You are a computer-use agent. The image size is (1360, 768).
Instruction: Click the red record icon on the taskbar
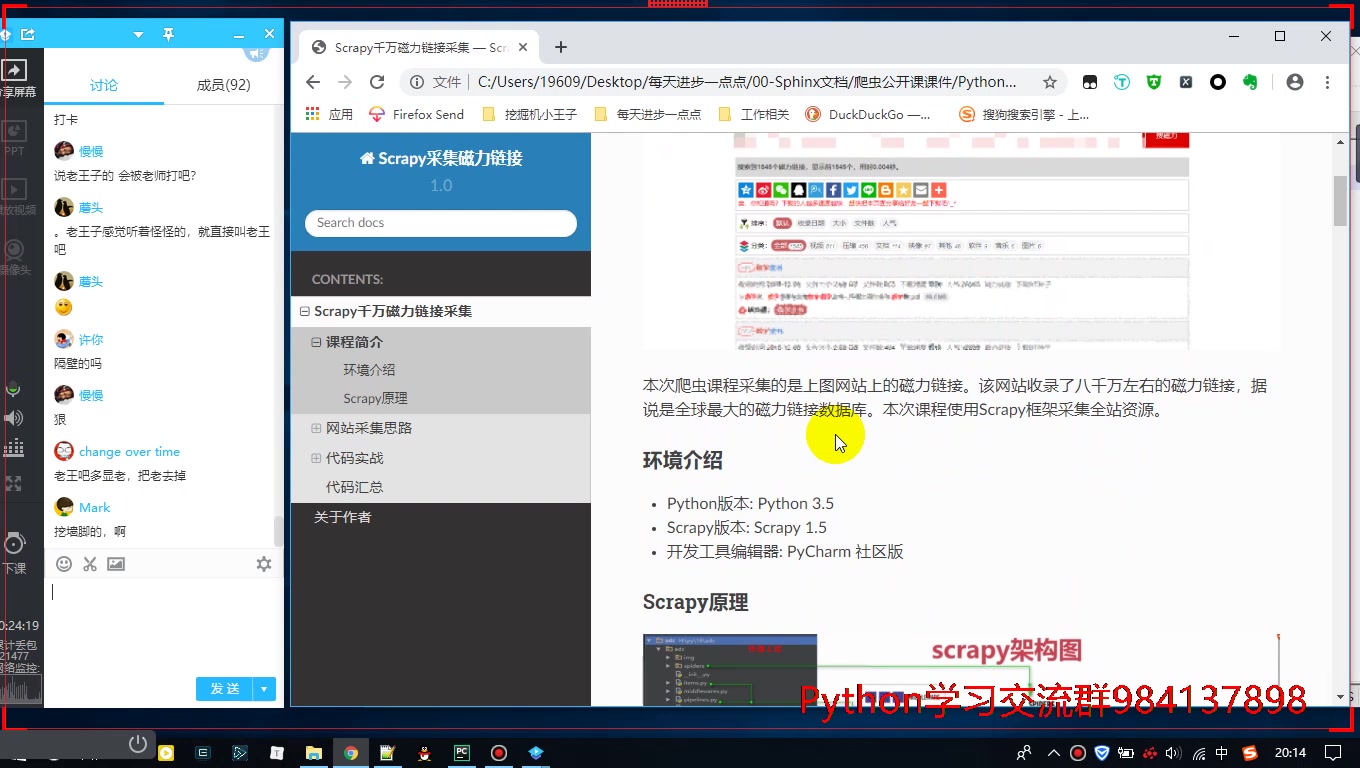(498, 752)
